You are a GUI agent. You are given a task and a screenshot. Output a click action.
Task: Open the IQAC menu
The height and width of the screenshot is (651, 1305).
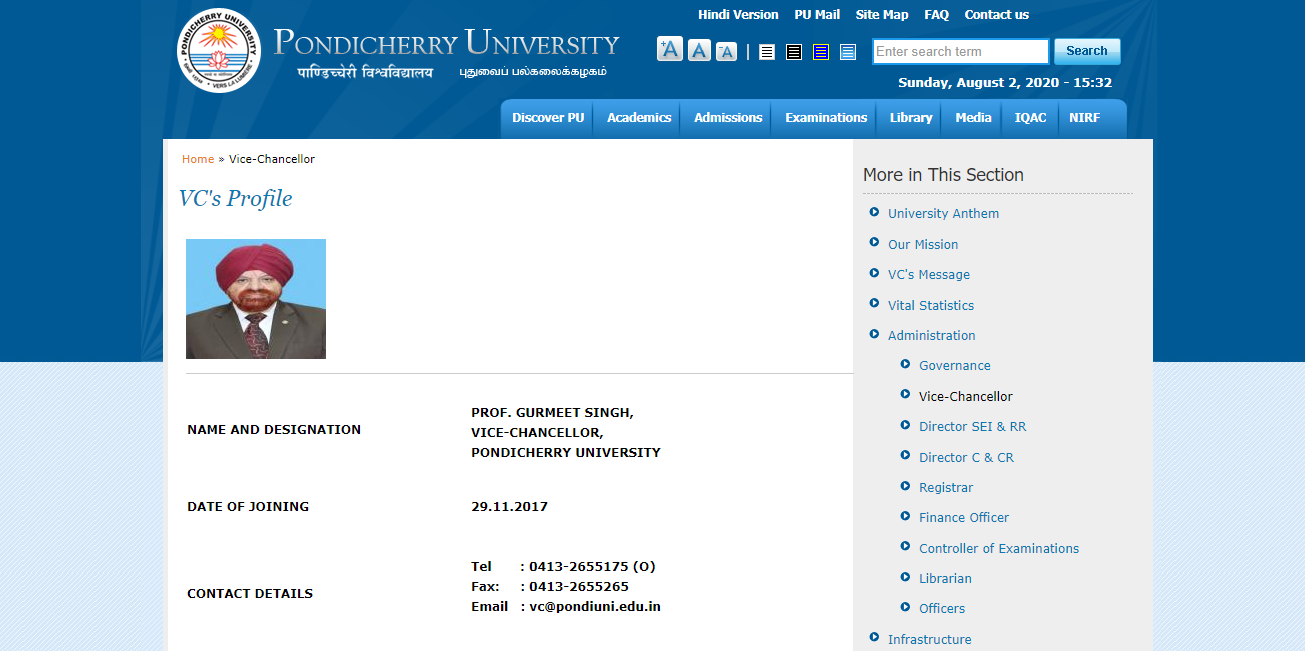click(x=1030, y=118)
